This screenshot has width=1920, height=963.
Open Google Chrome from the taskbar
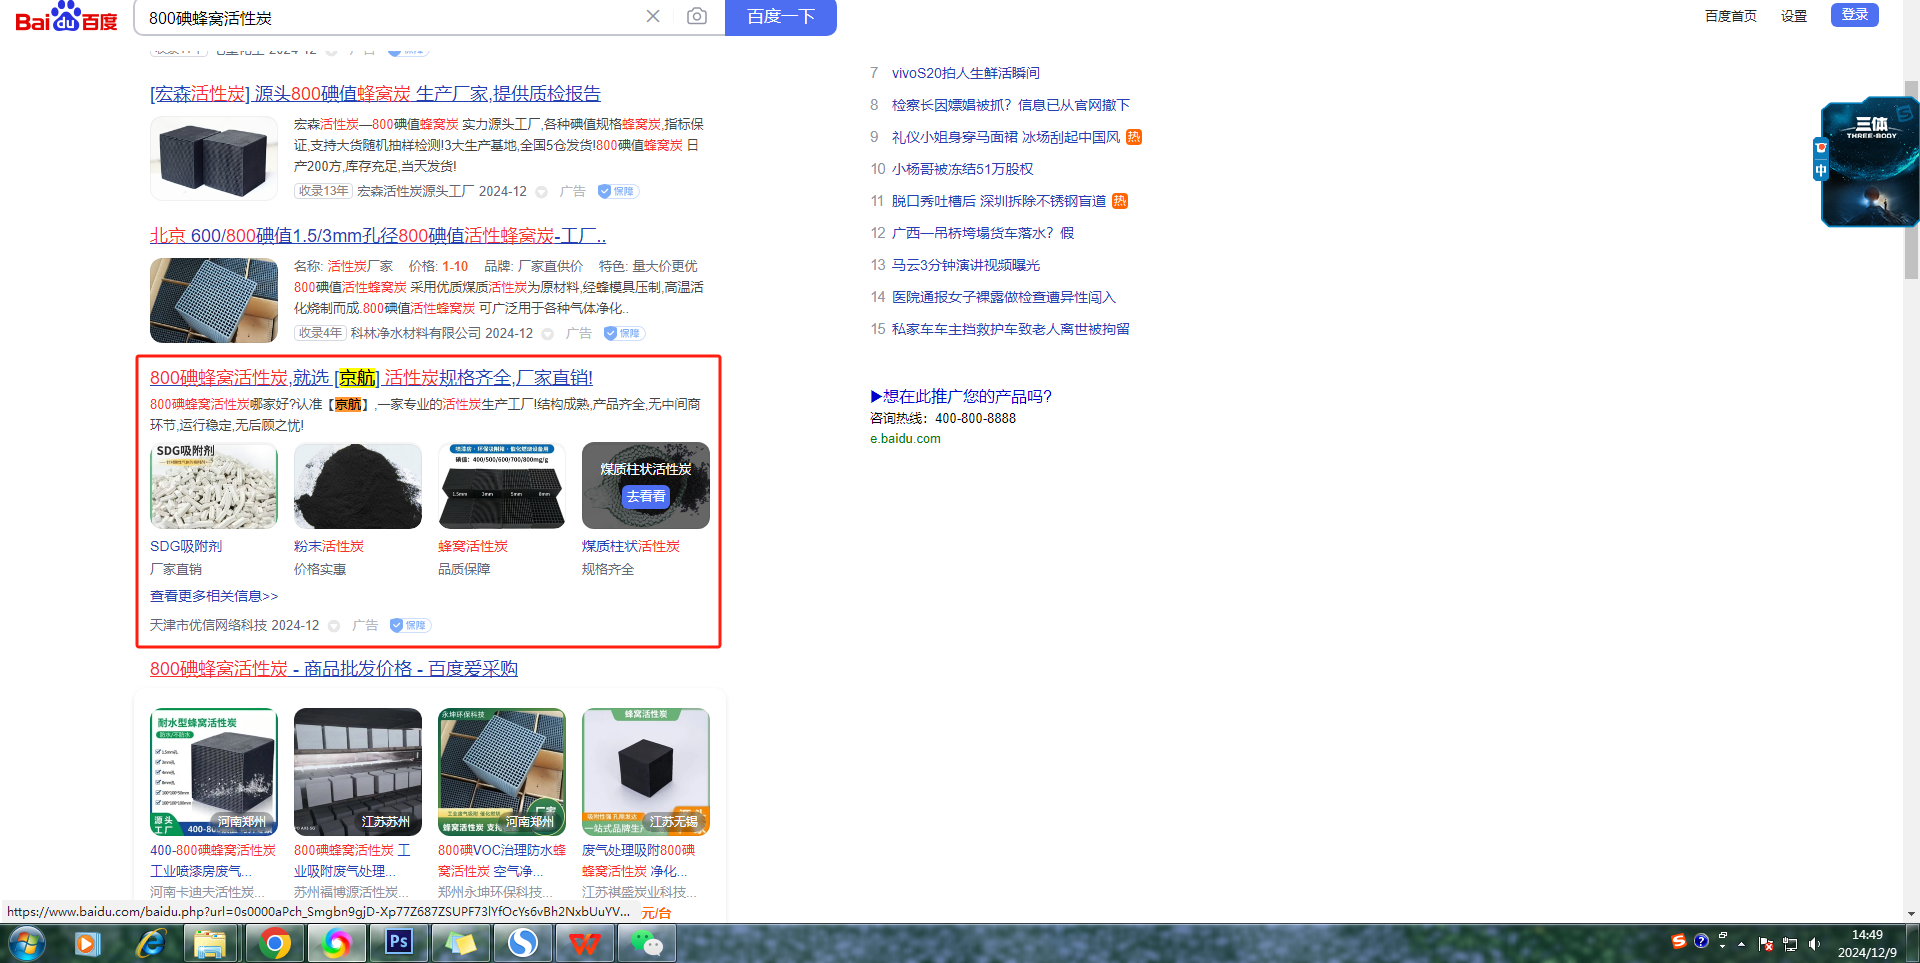coord(275,942)
